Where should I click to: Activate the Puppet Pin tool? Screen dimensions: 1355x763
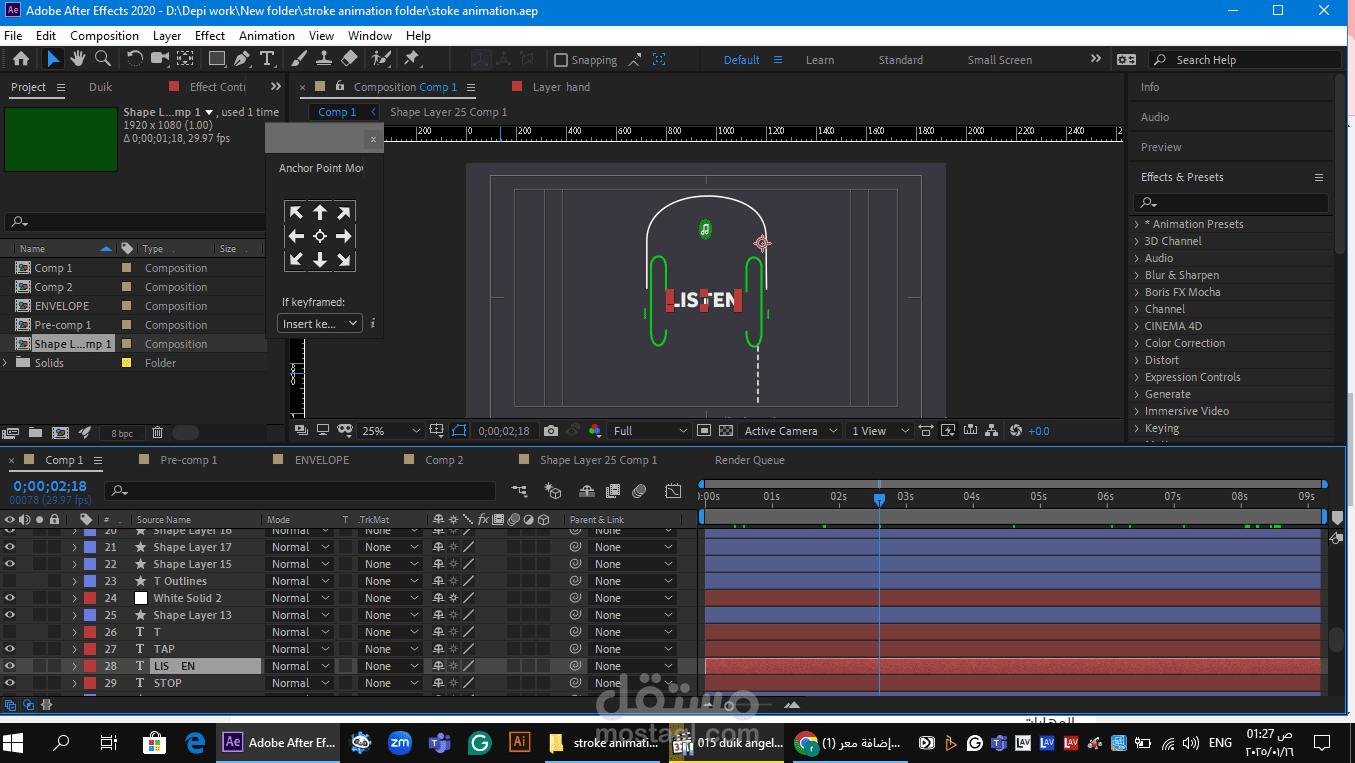point(412,59)
